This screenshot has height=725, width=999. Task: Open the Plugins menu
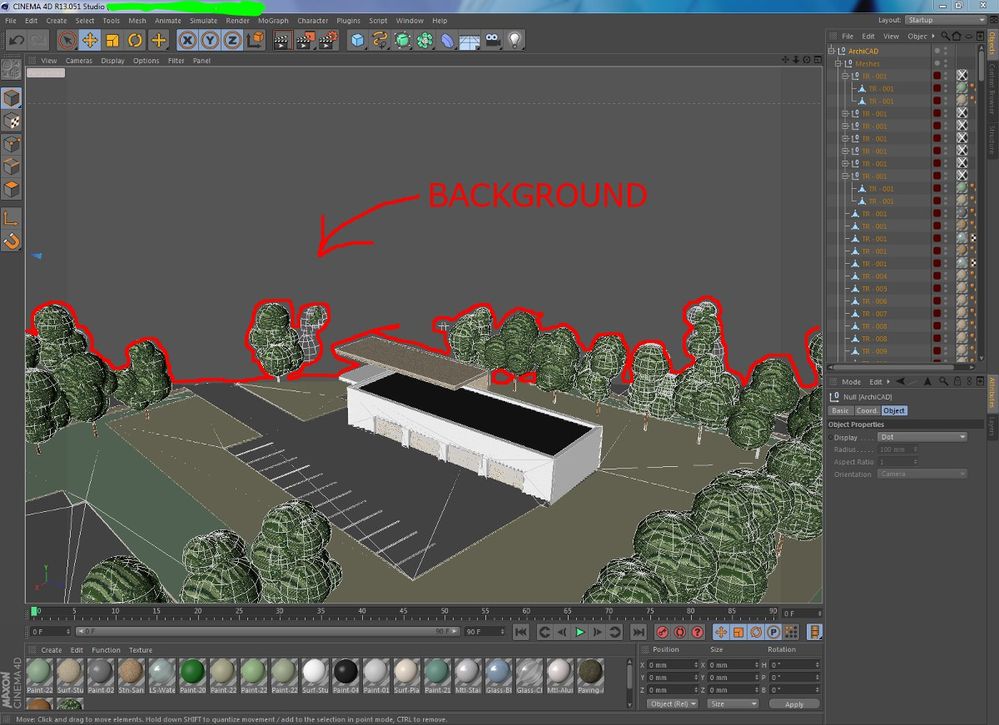click(x=349, y=20)
